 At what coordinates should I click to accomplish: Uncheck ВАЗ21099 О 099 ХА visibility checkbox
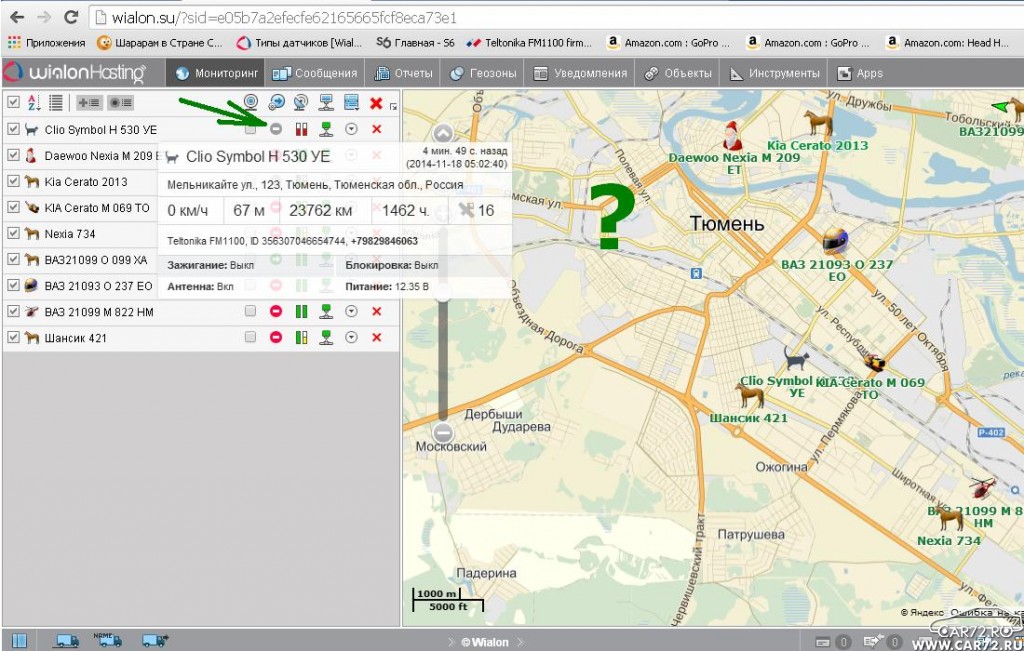[x=13, y=259]
